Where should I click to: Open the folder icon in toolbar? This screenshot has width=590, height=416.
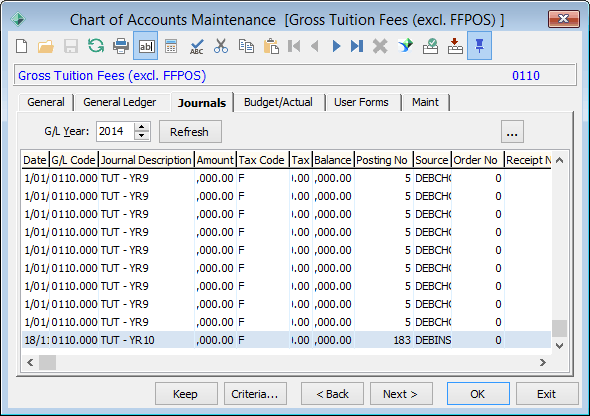[46, 46]
